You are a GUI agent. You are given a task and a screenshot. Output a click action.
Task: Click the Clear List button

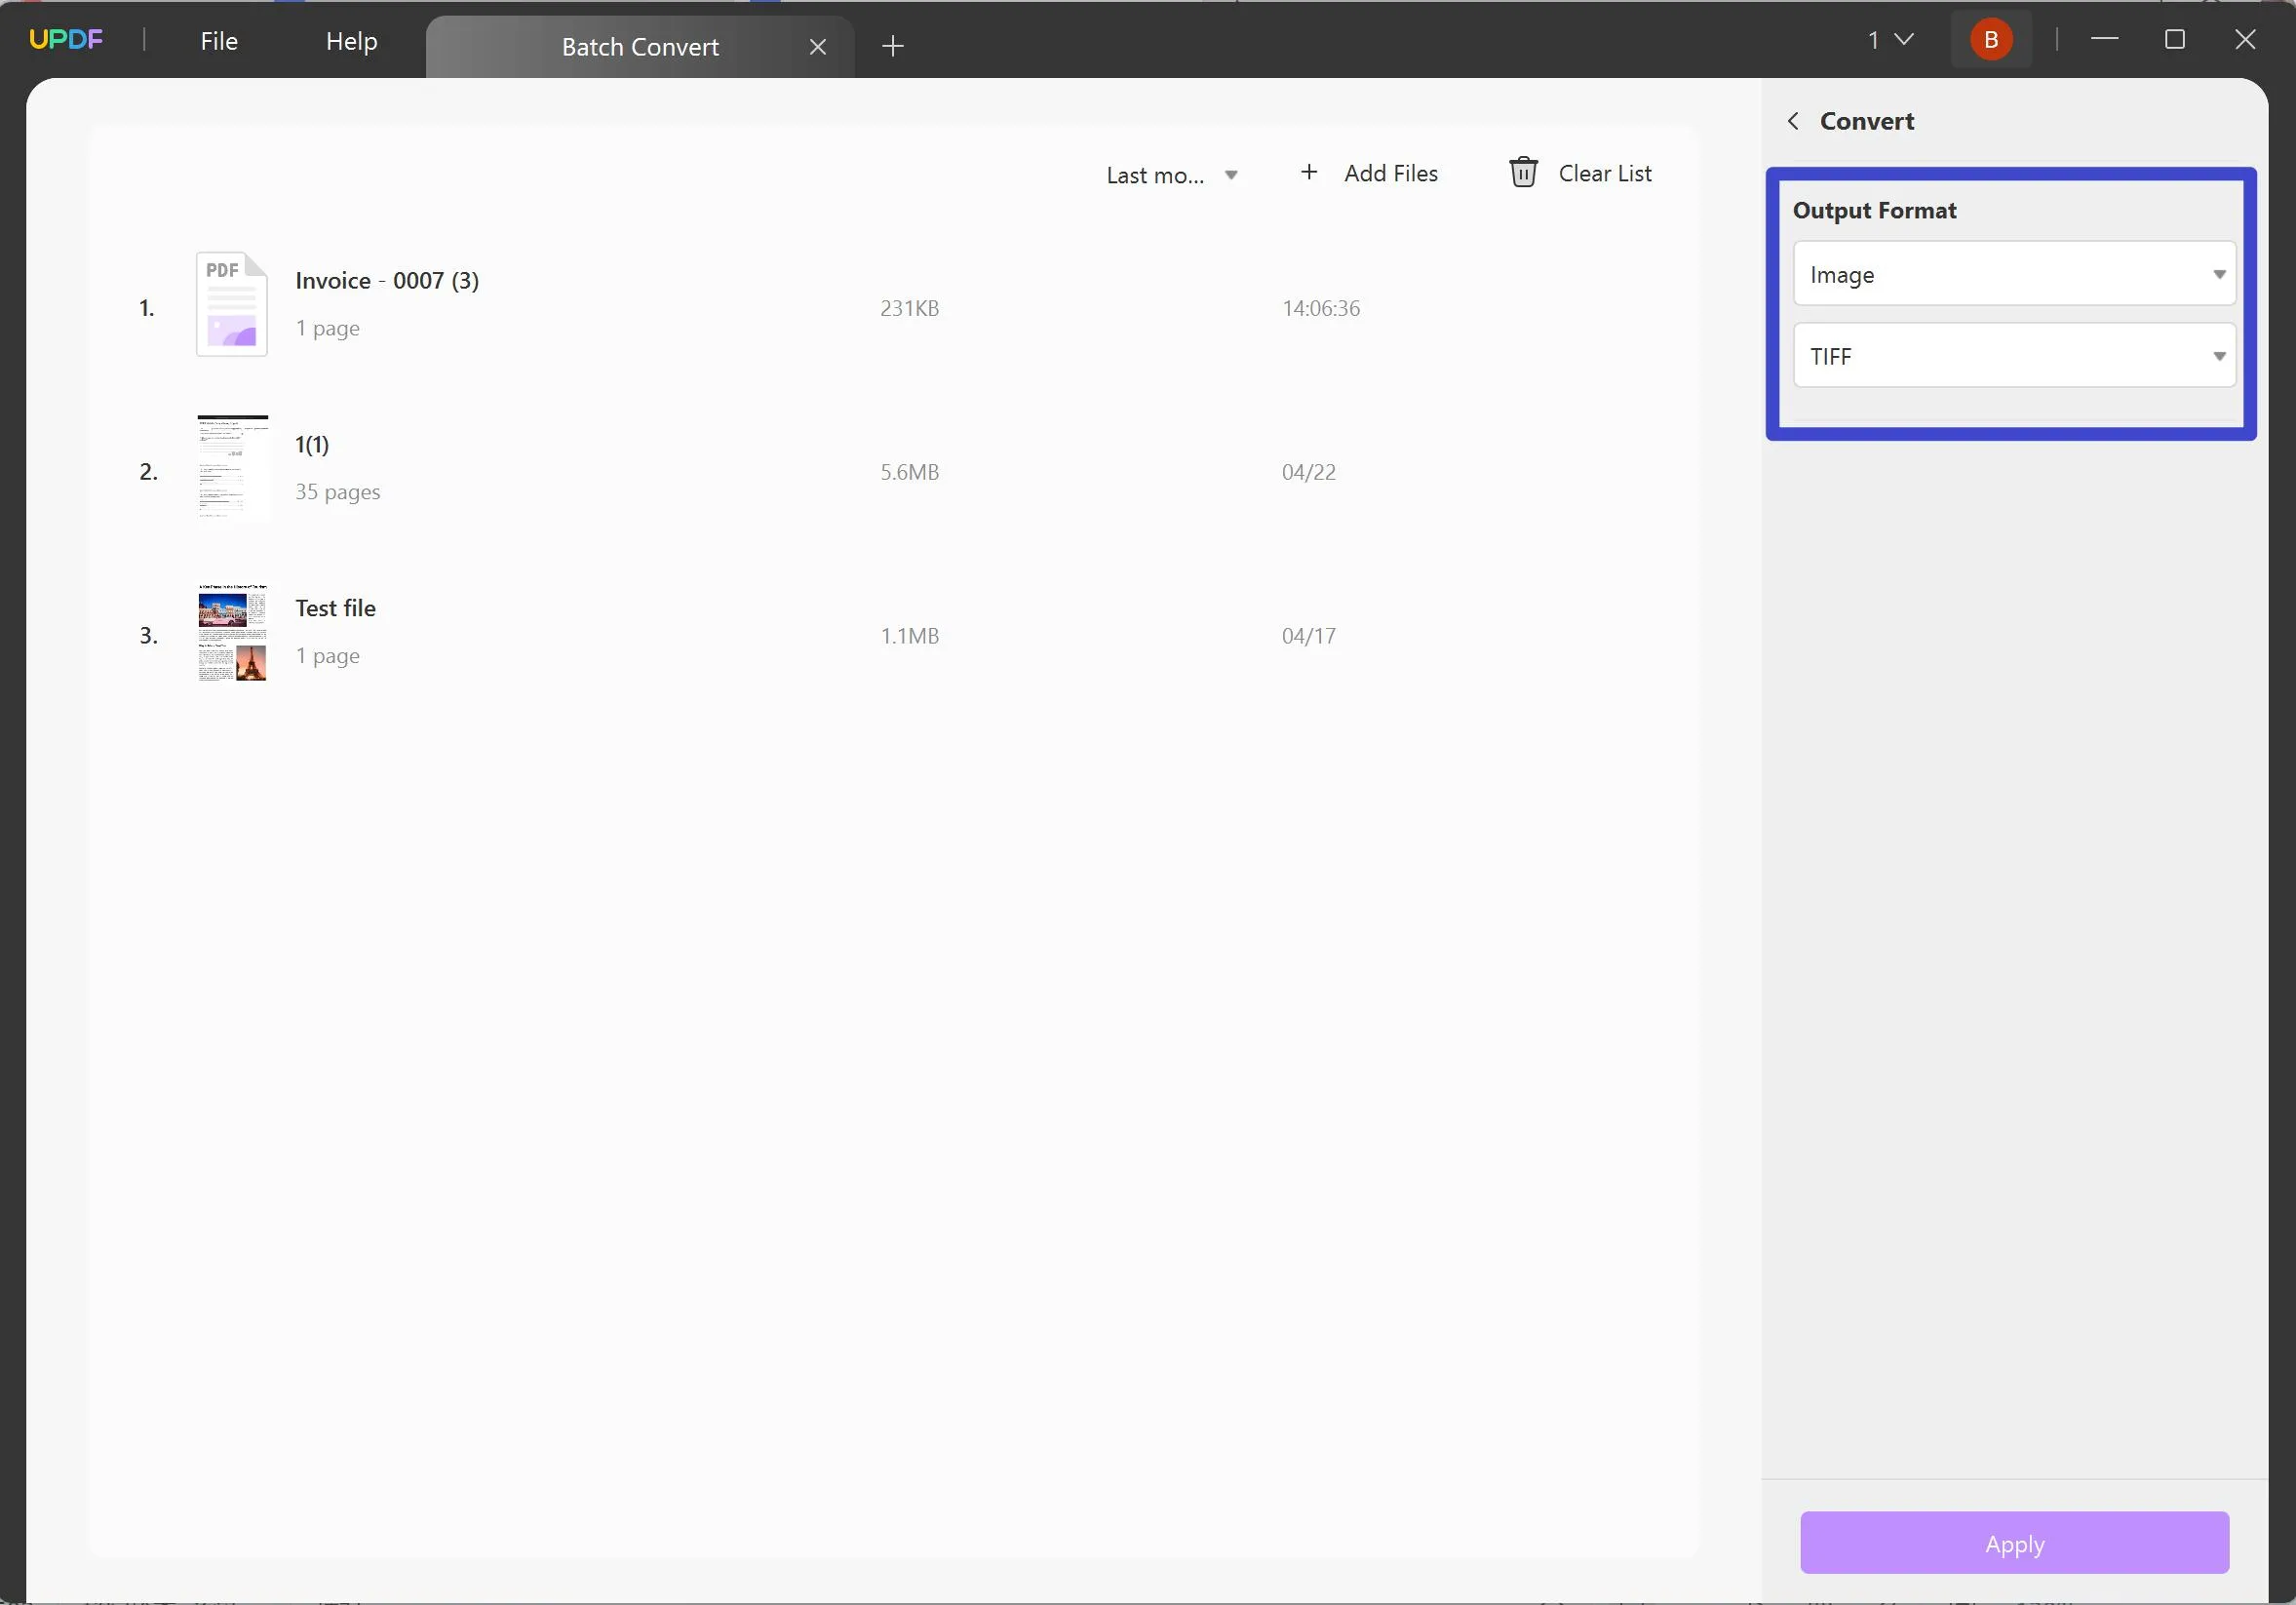(x=1579, y=173)
